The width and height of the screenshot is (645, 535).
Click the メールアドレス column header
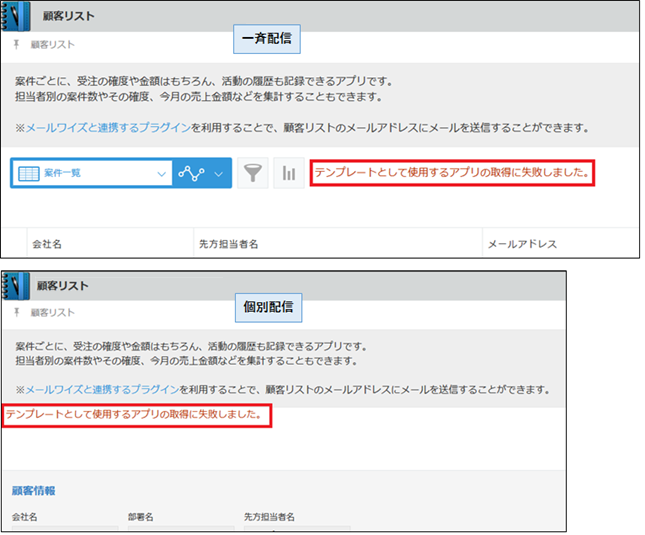click(x=521, y=244)
